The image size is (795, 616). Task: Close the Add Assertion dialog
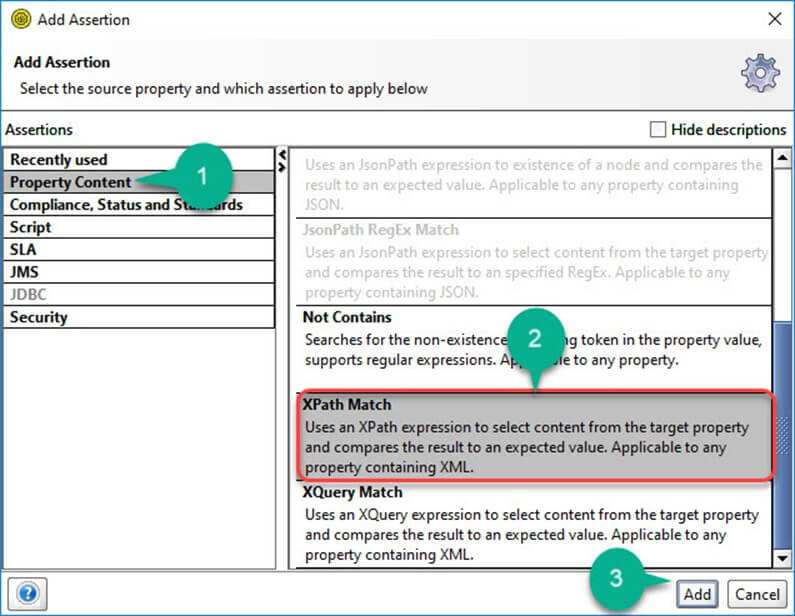coord(774,19)
